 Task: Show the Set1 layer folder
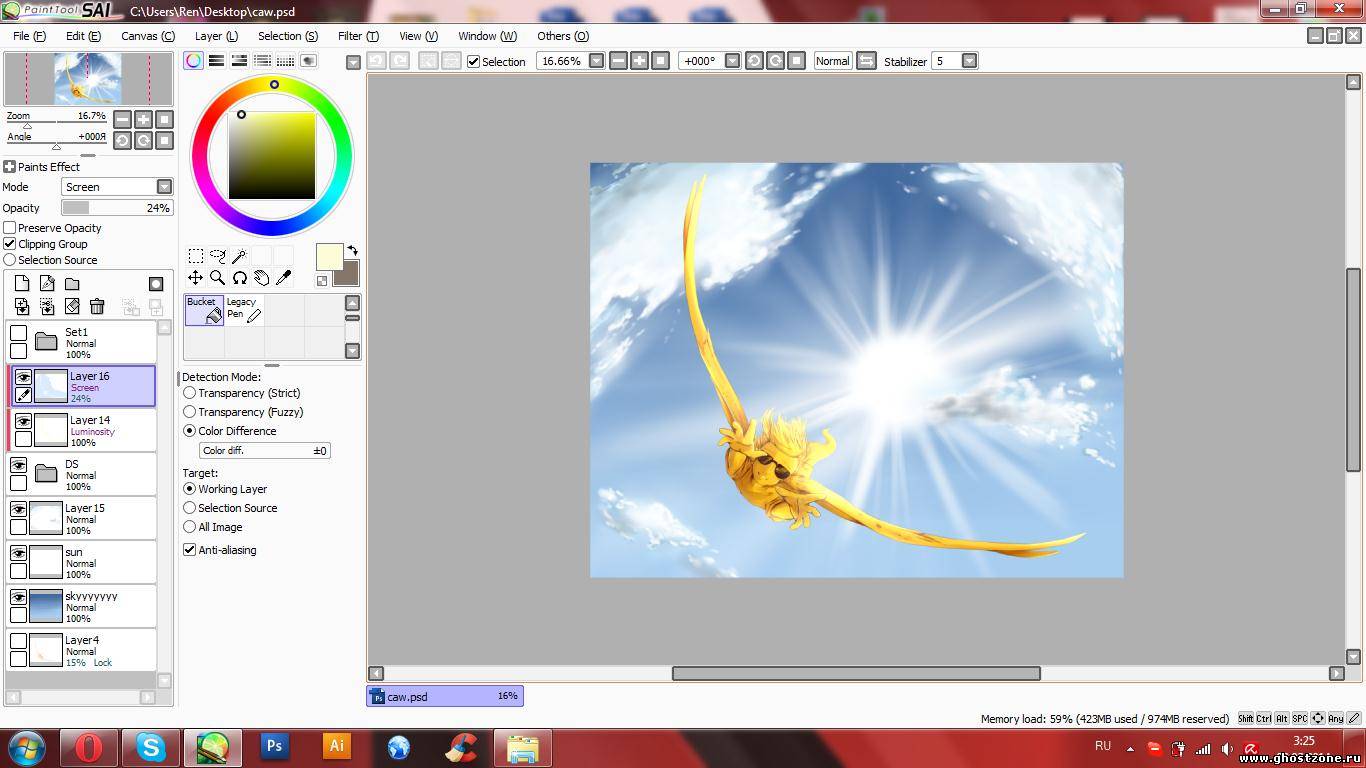(18, 333)
